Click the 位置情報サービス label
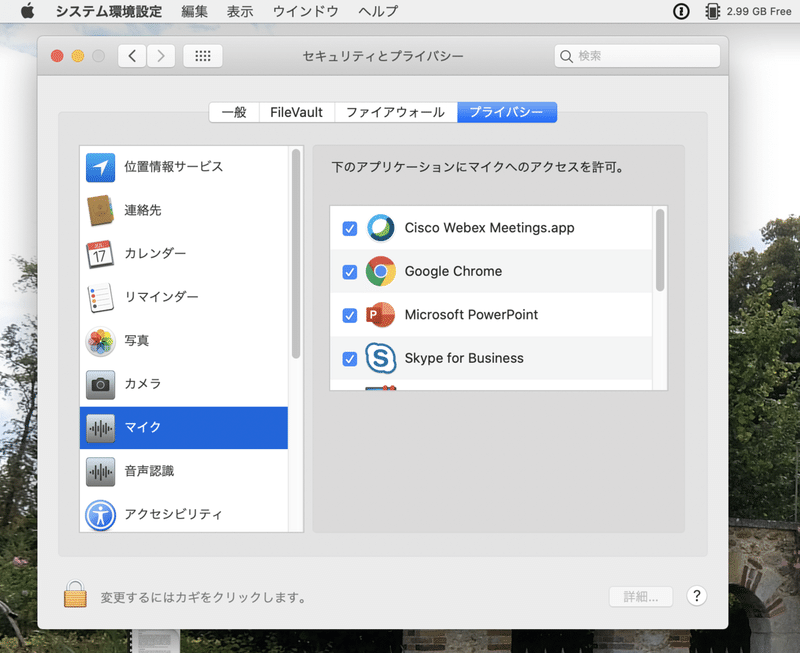 [174, 167]
